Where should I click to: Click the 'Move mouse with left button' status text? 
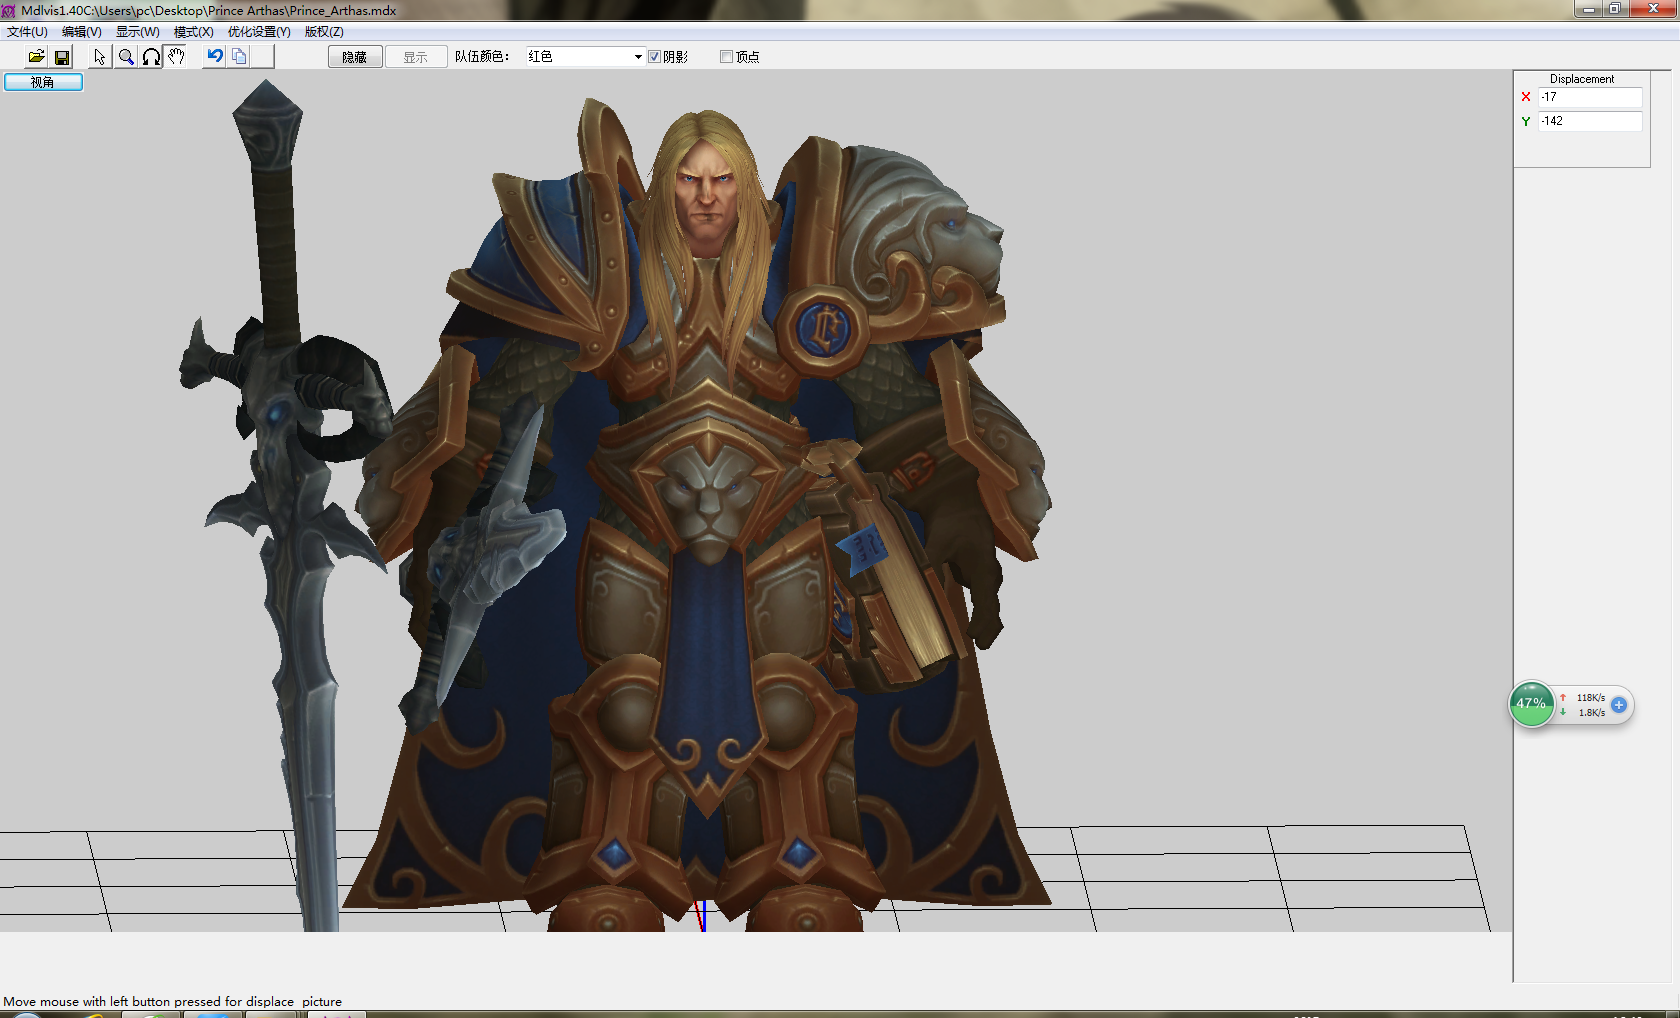[x=173, y=1001]
